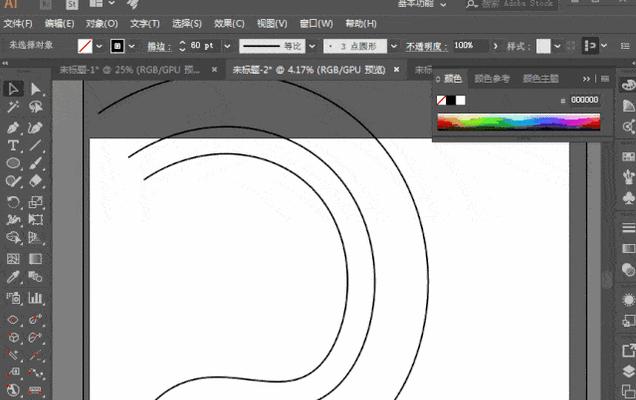636x400 pixels.
Task: Open the 文件(F) menu
Action: (x=18, y=24)
